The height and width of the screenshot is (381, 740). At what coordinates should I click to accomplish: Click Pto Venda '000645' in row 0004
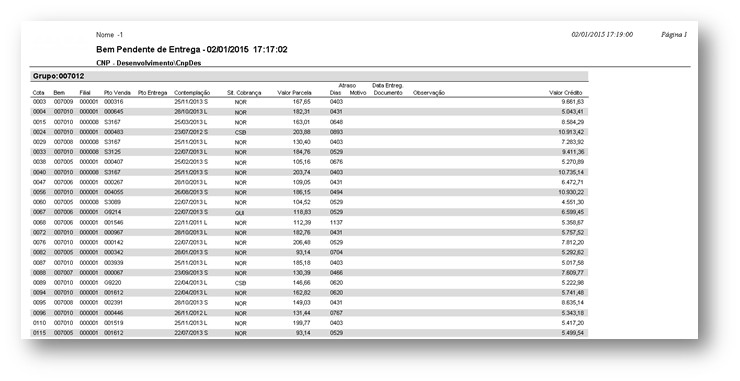113,112
